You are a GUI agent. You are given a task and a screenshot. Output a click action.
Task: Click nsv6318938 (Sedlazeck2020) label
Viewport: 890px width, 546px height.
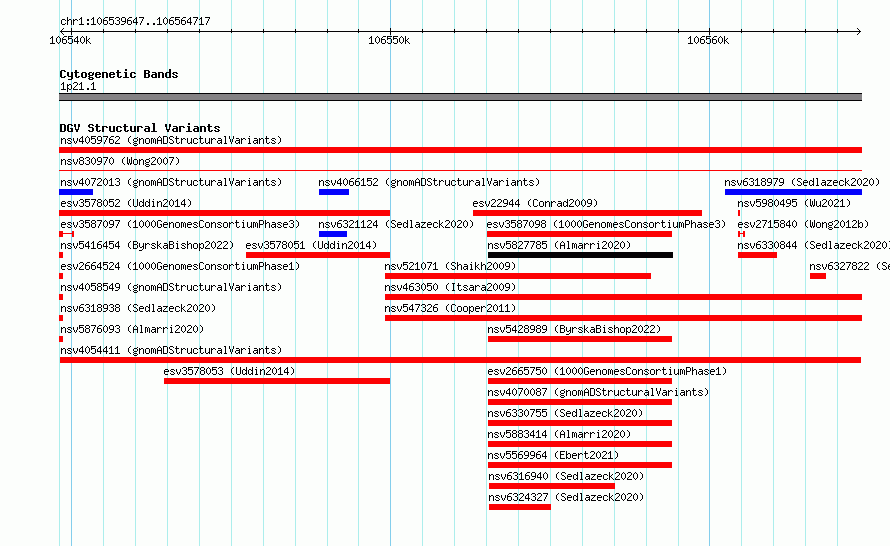(x=138, y=308)
